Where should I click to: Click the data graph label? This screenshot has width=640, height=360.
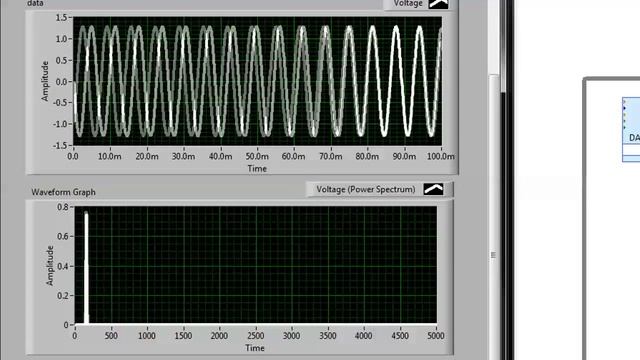point(35,3)
